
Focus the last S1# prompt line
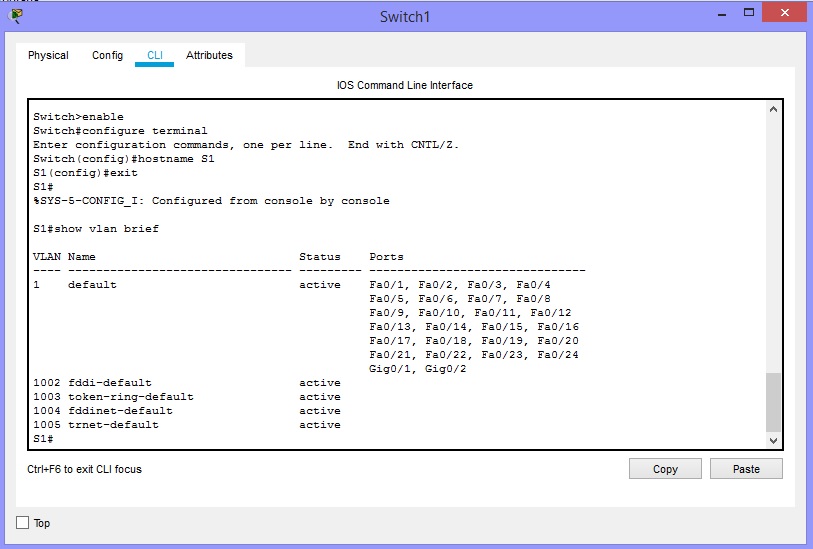point(43,439)
